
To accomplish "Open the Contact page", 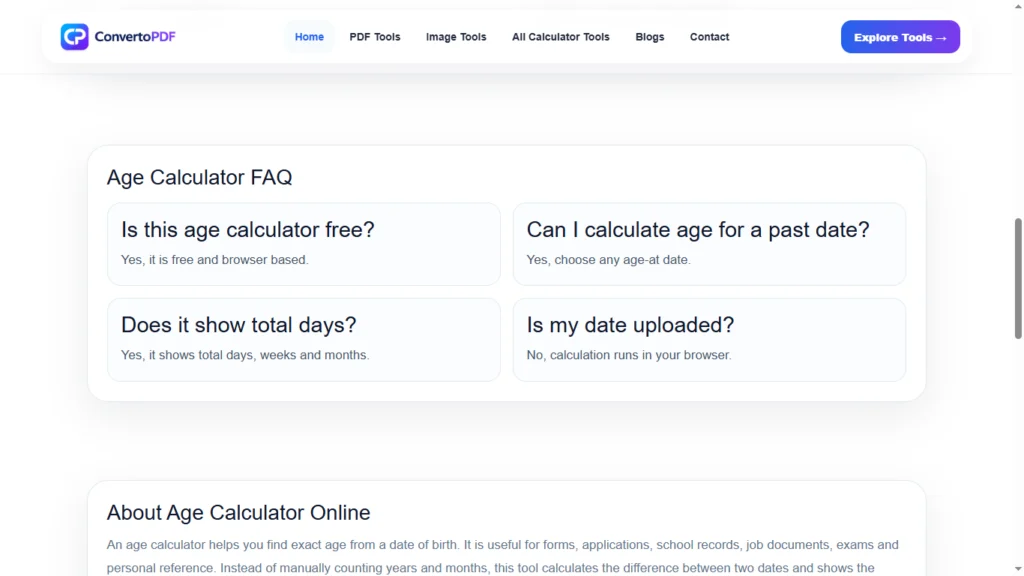I will [x=709, y=37].
